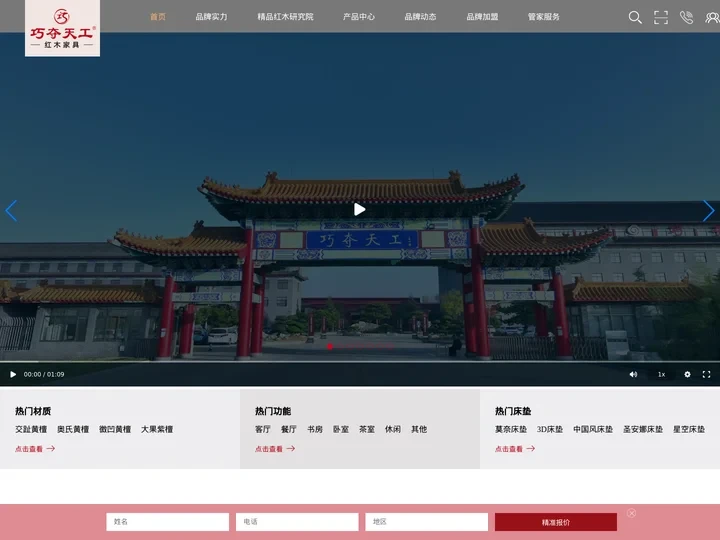Click the user account icon in header
The width and height of the screenshot is (720, 540).
pos(712,17)
